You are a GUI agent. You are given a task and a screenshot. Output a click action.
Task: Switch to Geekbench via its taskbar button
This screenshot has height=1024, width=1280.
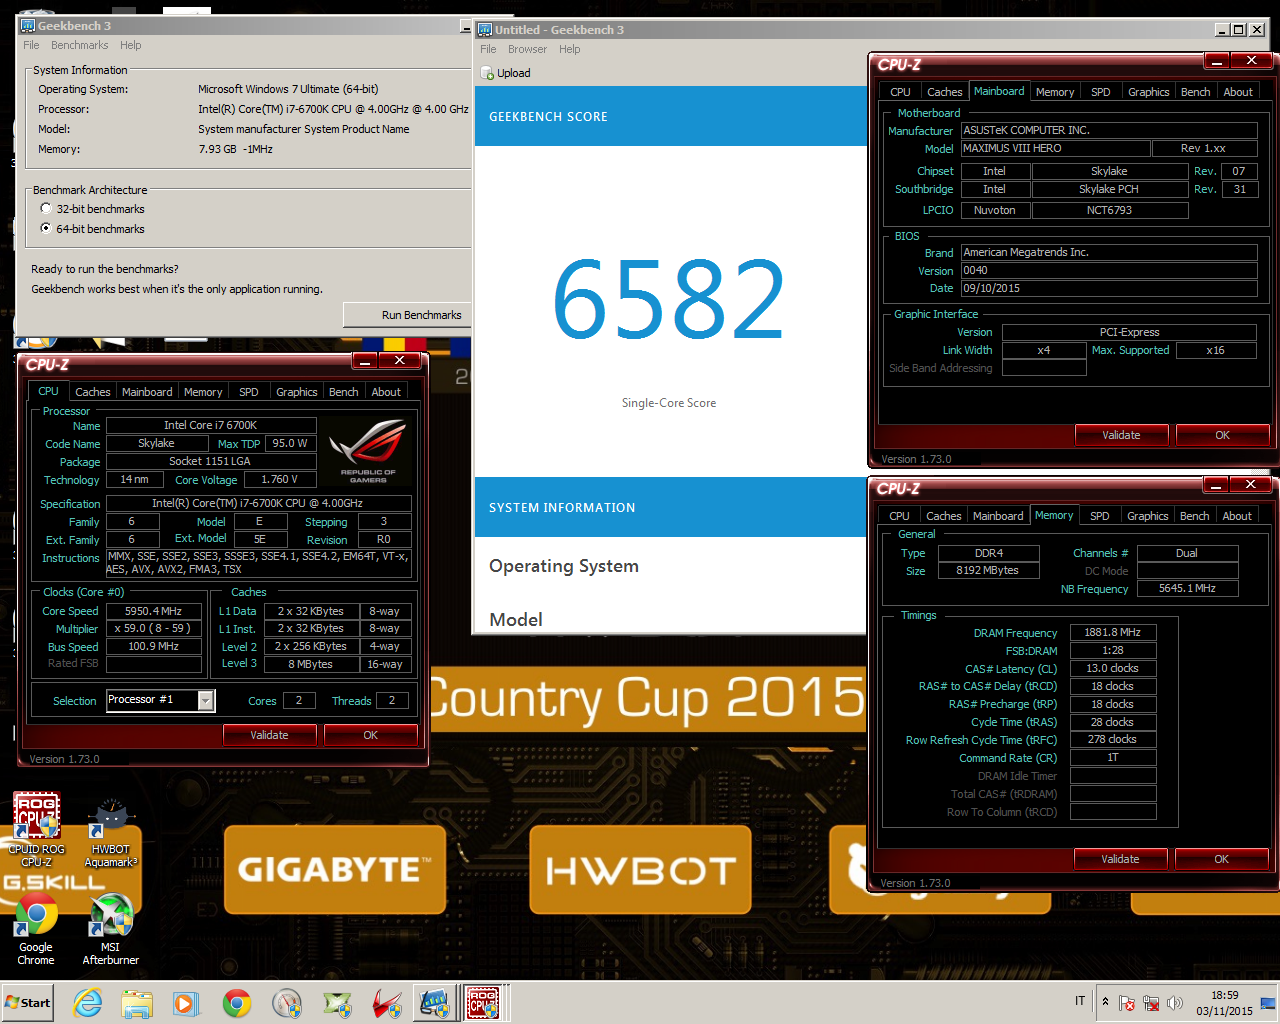435,1003
